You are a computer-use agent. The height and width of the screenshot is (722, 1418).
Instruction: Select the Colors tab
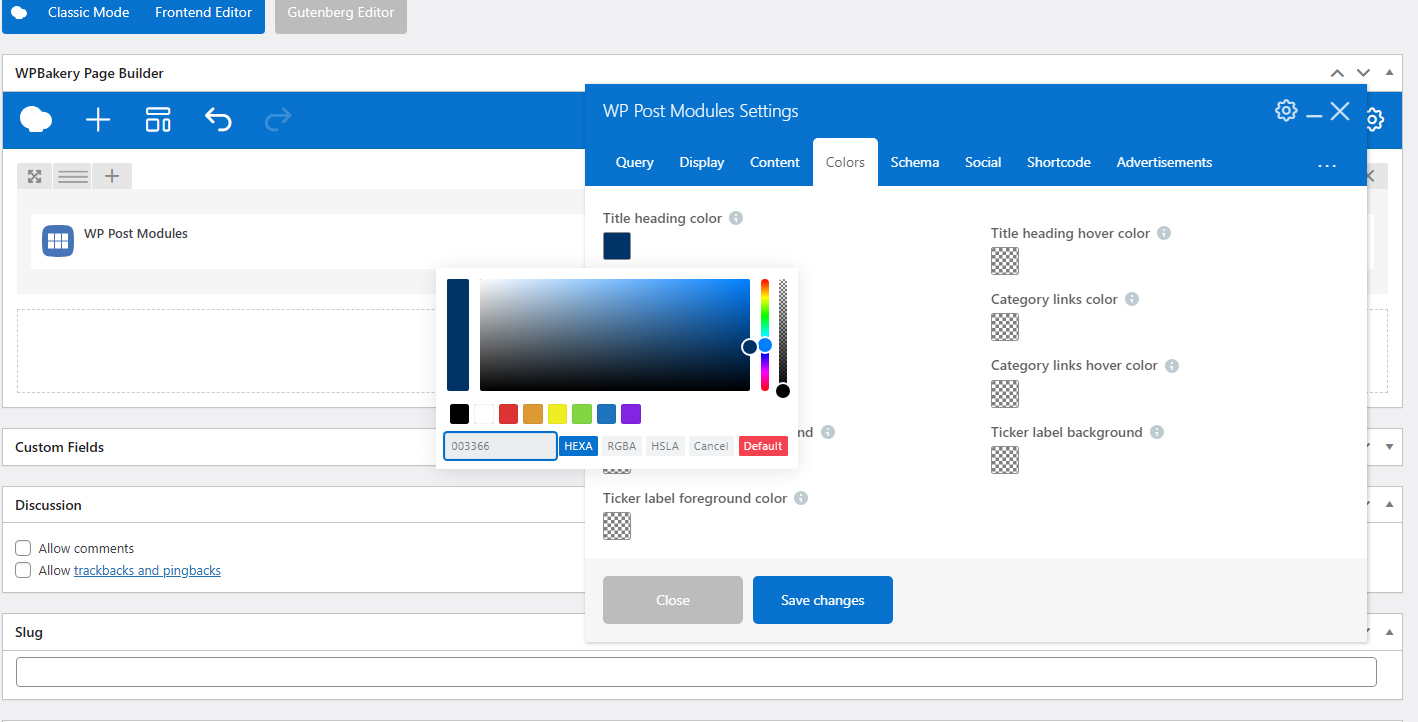(845, 162)
